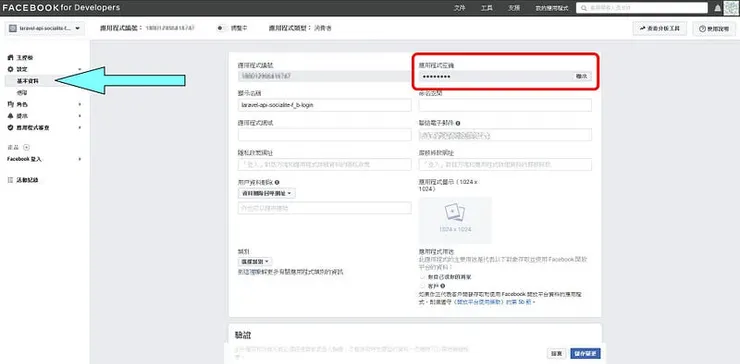Viewport: 740px width, 364px height.
Task: Click the Facebook for Developers logo
Action: pos(61,8)
